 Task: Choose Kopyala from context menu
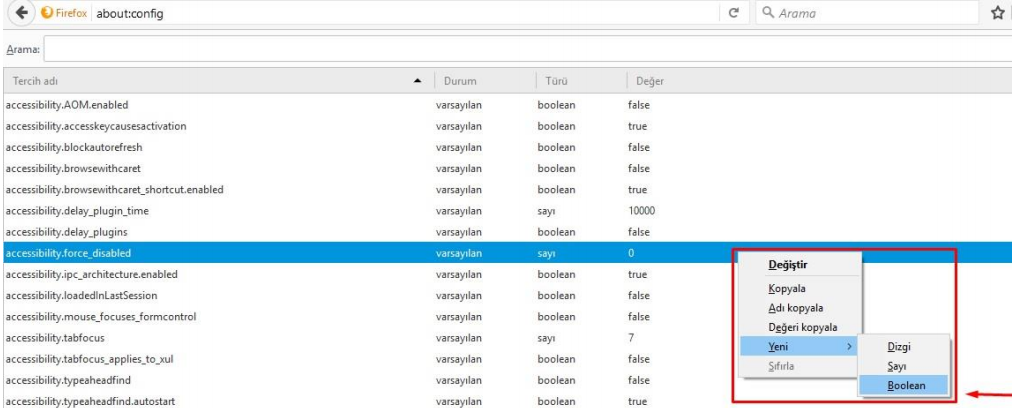[800, 289]
